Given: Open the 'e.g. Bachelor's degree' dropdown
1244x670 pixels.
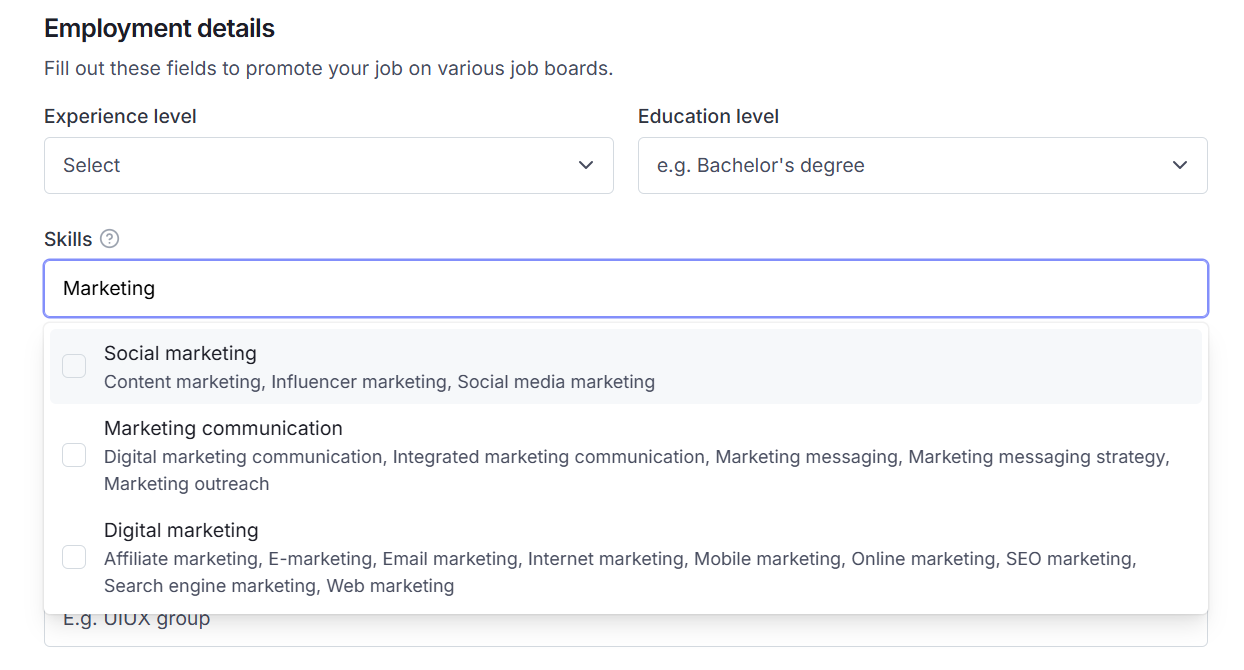Looking at the screenshot, I should click(x=921, y=165).
